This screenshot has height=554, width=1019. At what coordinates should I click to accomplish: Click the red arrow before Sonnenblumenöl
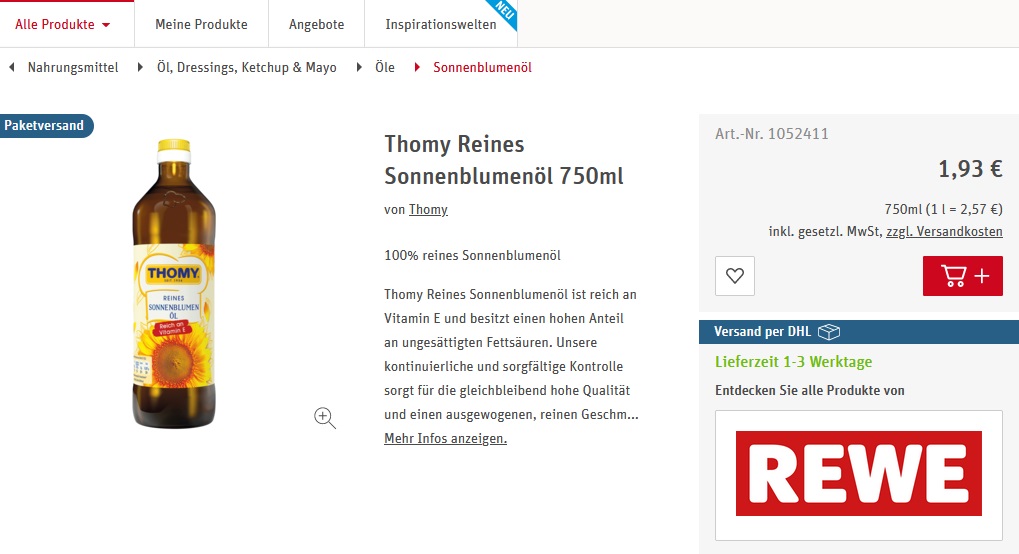pos(417,67)
